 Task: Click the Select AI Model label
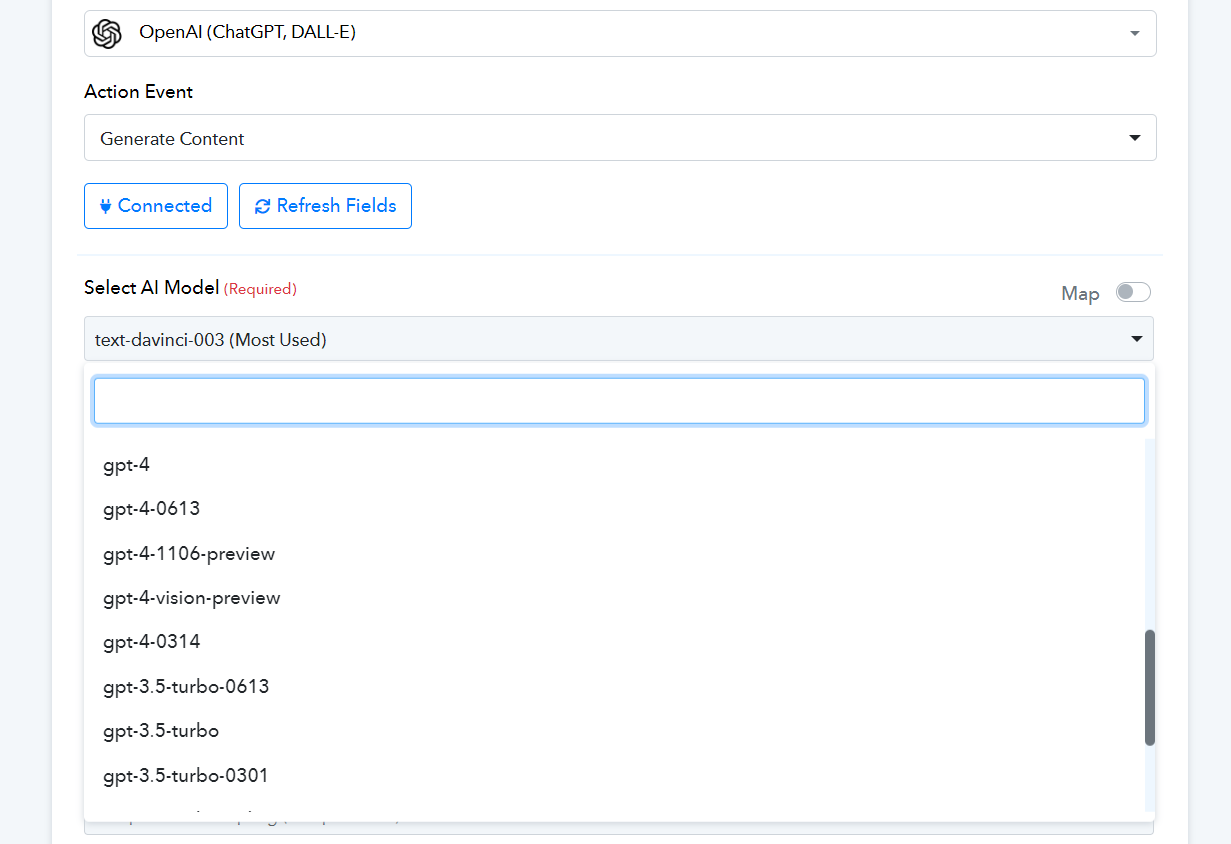(152, 288)
